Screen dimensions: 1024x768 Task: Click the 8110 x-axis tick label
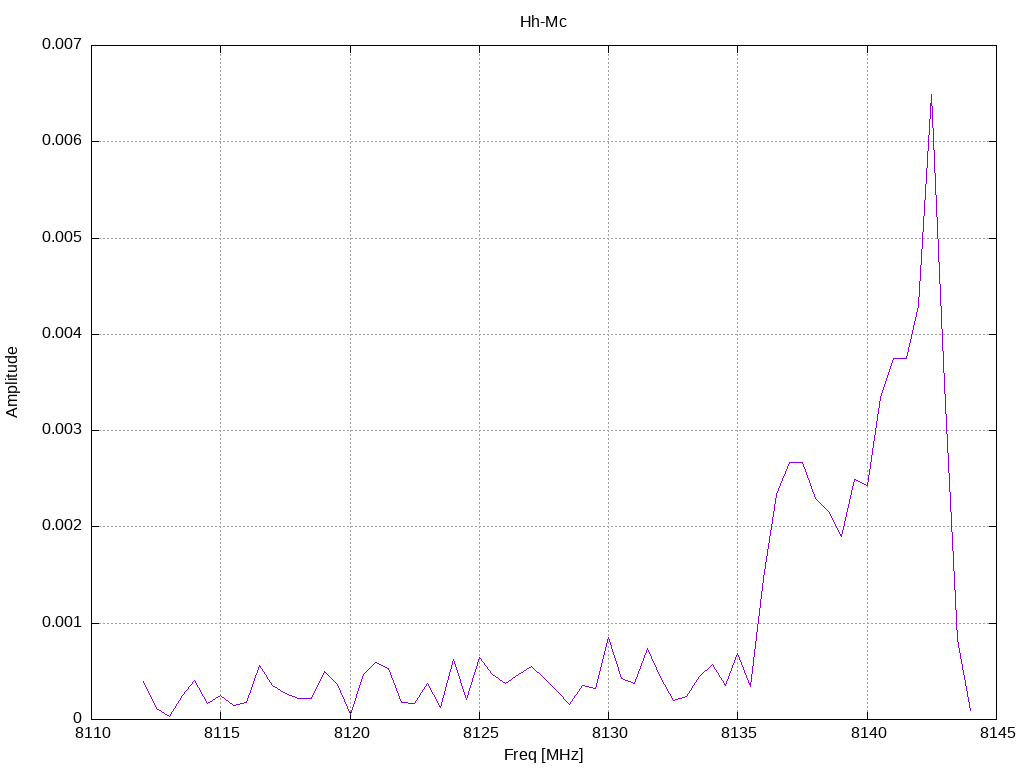click(x=92, y=733)
